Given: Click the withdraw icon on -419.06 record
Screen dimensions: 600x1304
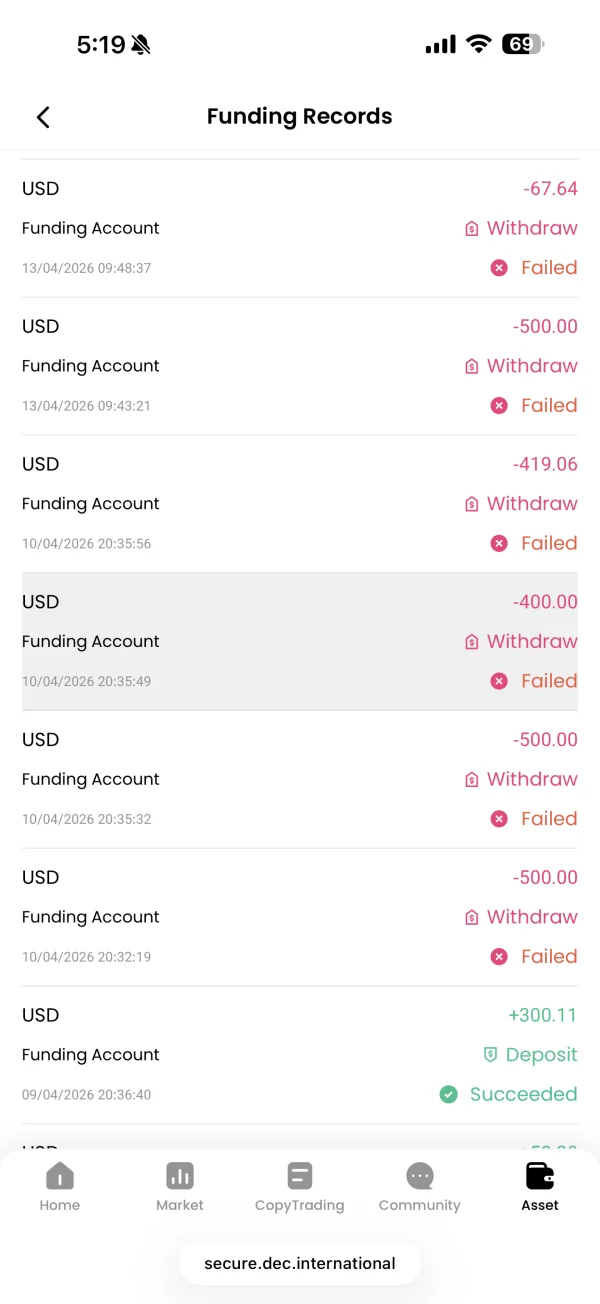Looking at the screenshot, I should tap(472, 504).
